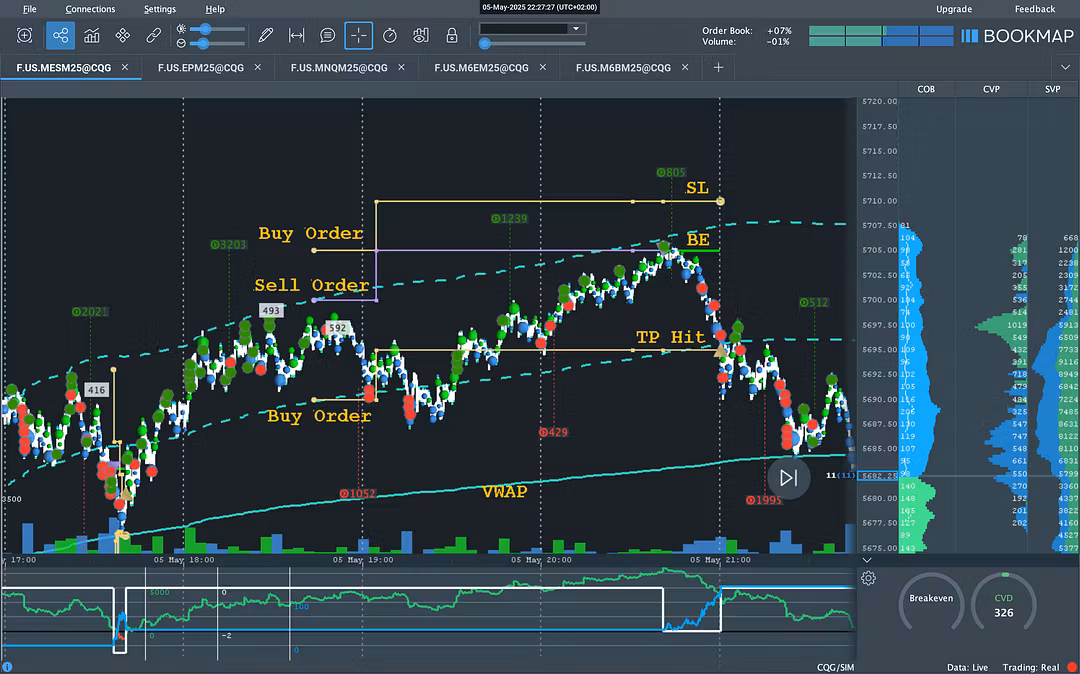Toggle the highlighted crosshair tool

[359, 36]
